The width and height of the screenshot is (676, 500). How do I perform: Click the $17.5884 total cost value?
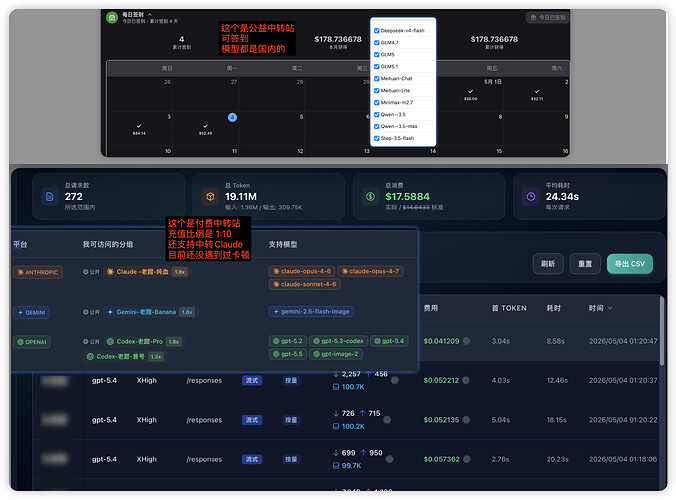(407, 197)
